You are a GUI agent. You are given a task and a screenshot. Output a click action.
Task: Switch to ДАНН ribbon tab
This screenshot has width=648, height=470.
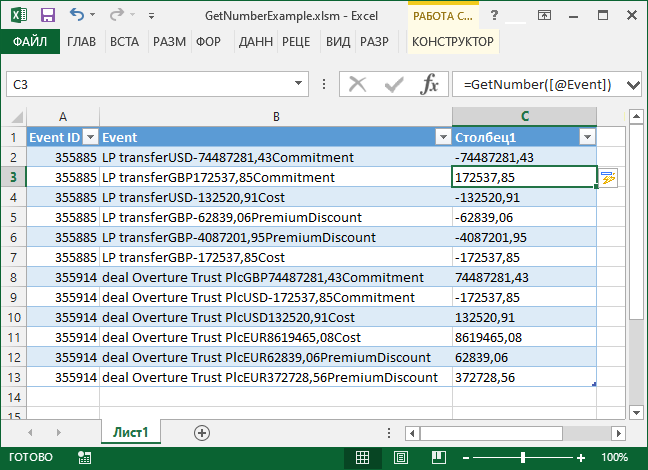[x=255, y=41]
